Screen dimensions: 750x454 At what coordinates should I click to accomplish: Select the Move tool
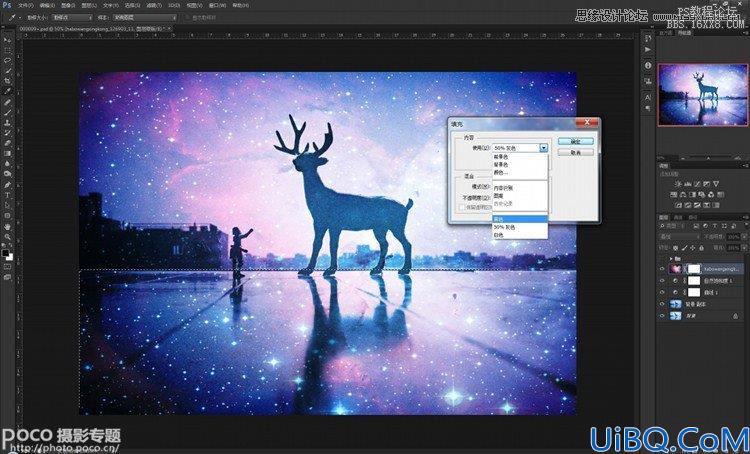tap(8, 40)
